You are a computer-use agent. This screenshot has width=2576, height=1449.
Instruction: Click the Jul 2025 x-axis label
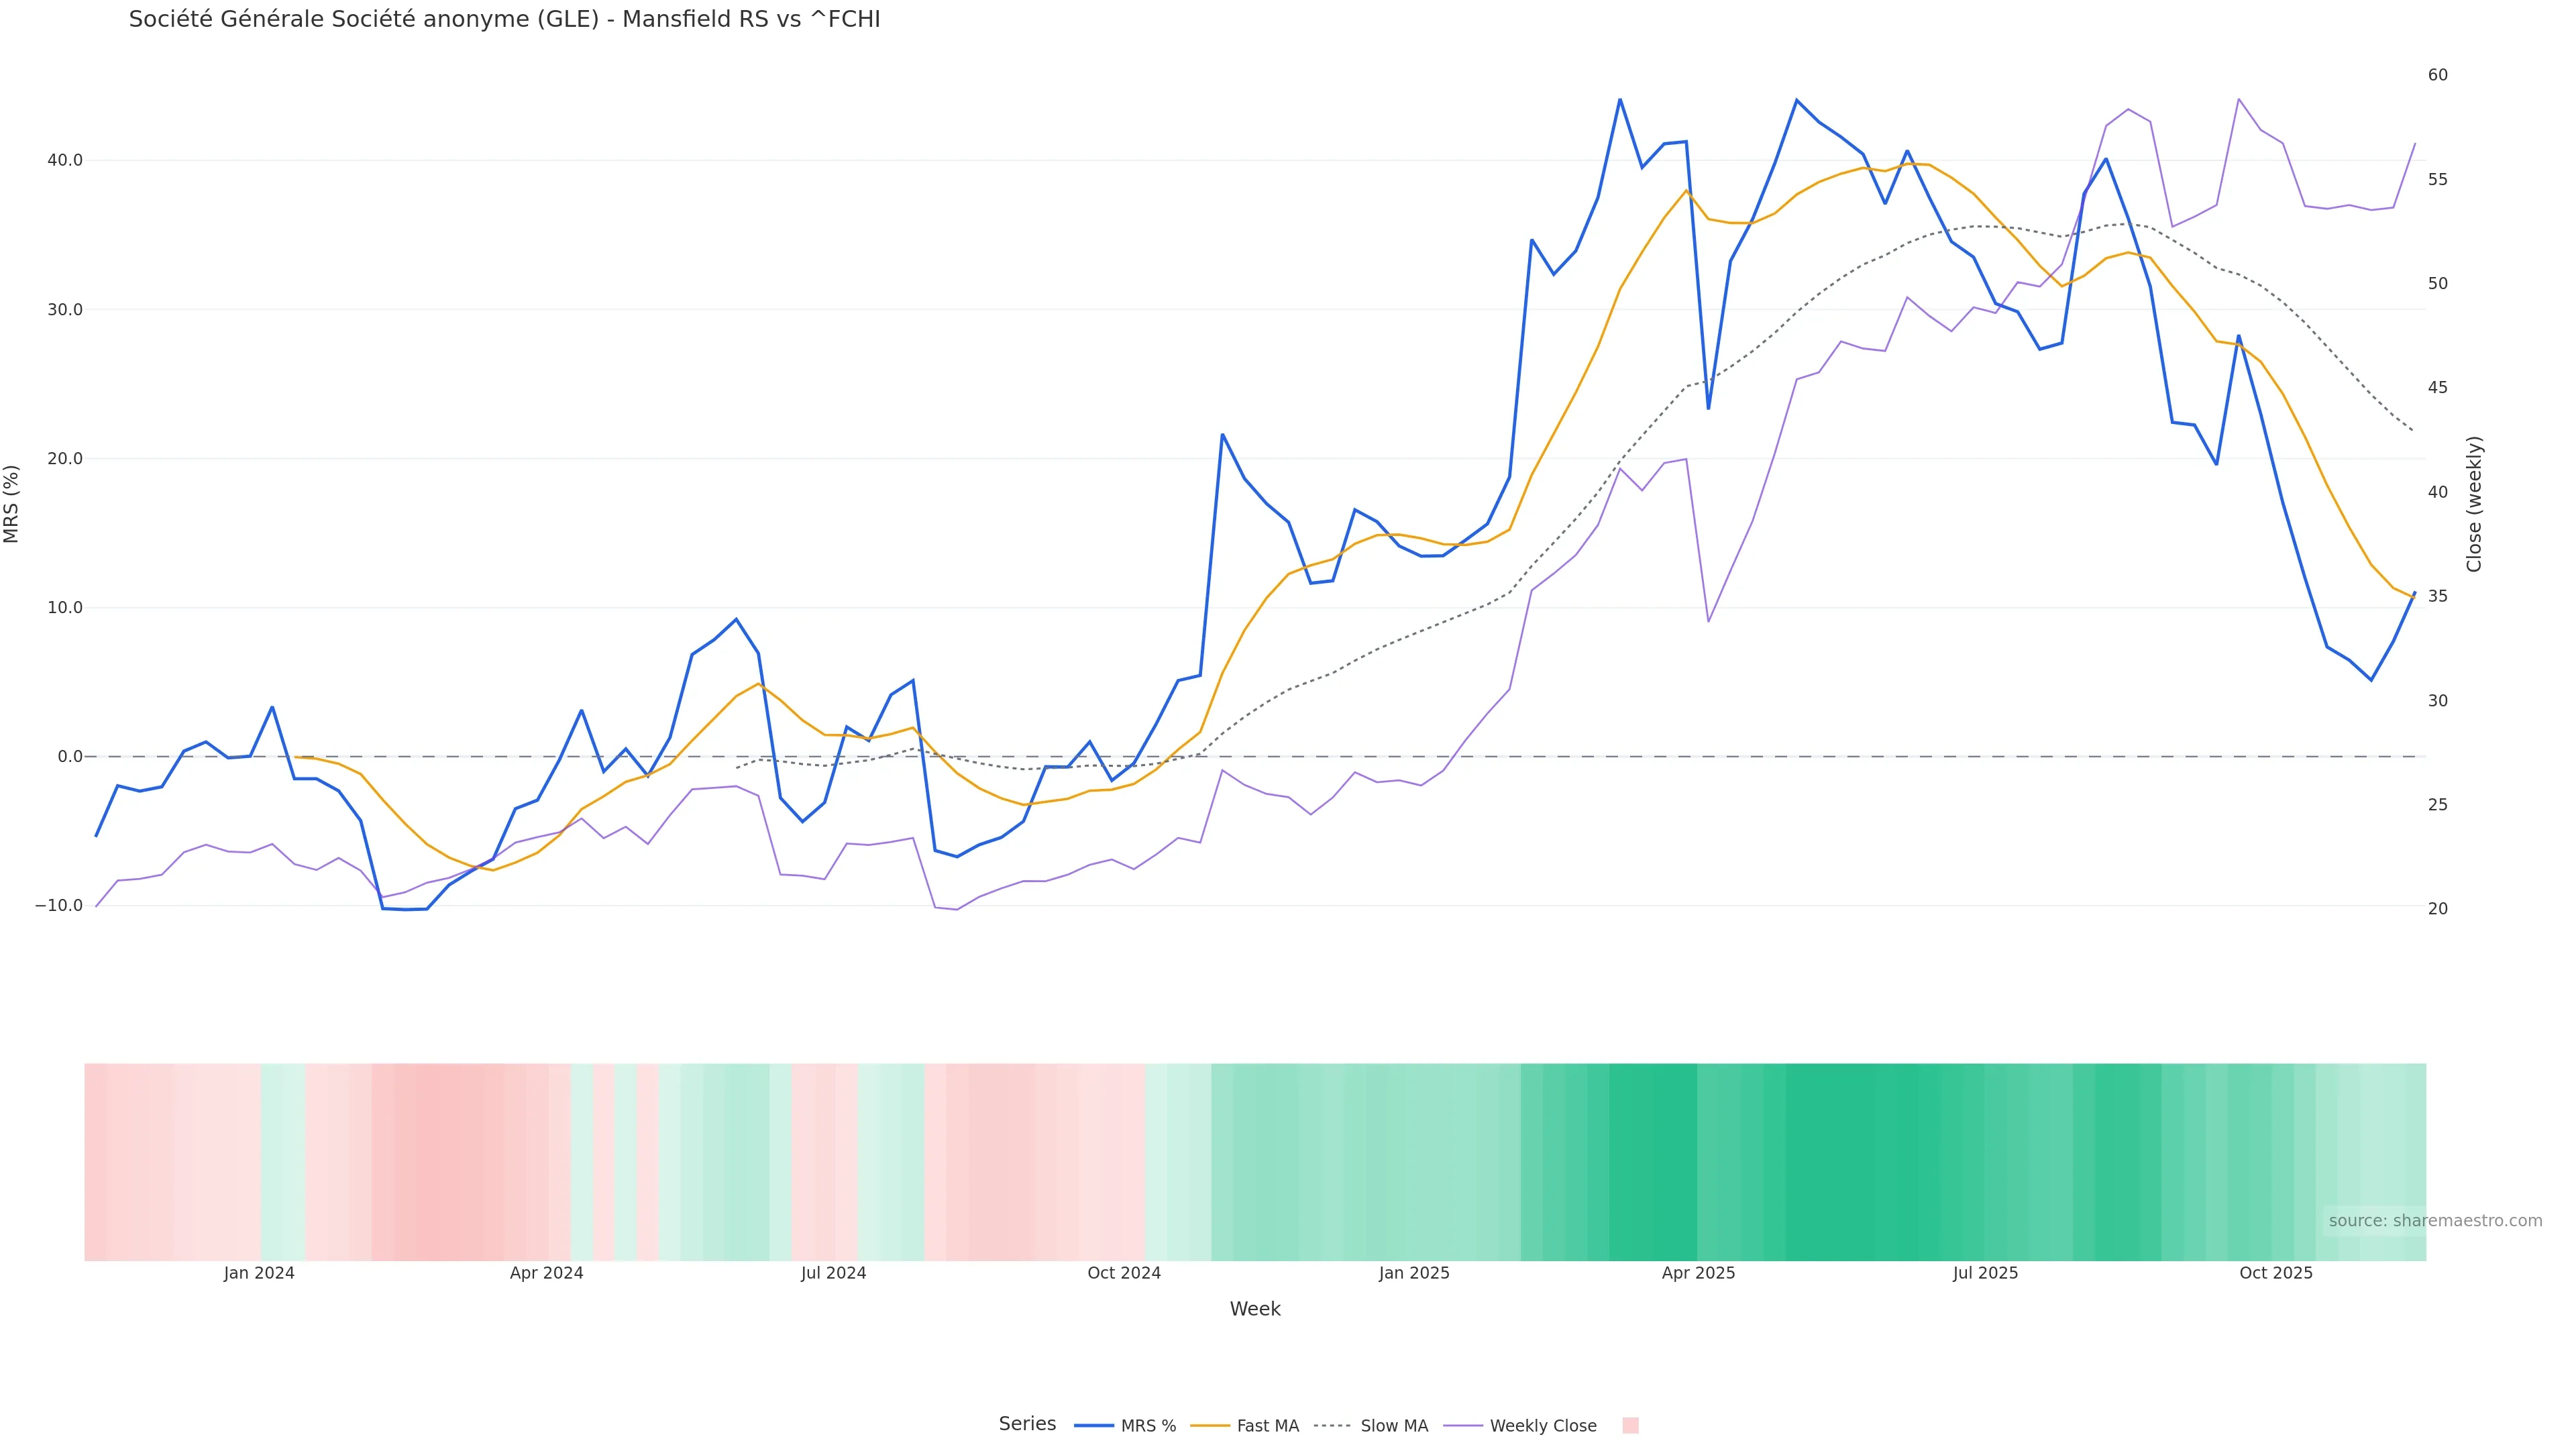(1985, 1273)
